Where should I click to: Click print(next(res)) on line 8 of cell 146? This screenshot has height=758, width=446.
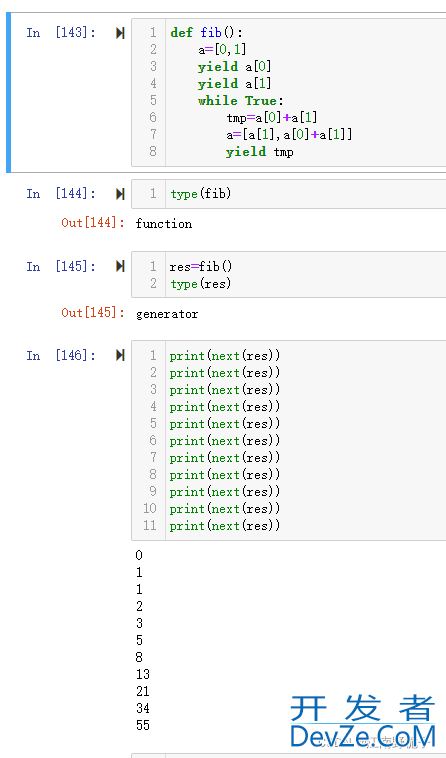(x=225, y=474)
